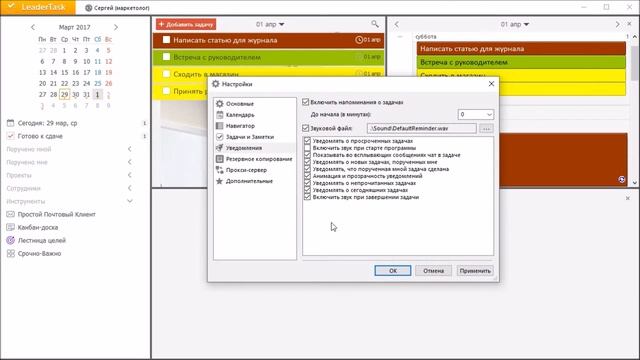Toggle Включить звук при завершении задачи
Image resolution: width=640 pixels, height=360 pixels.
[307, 197]
